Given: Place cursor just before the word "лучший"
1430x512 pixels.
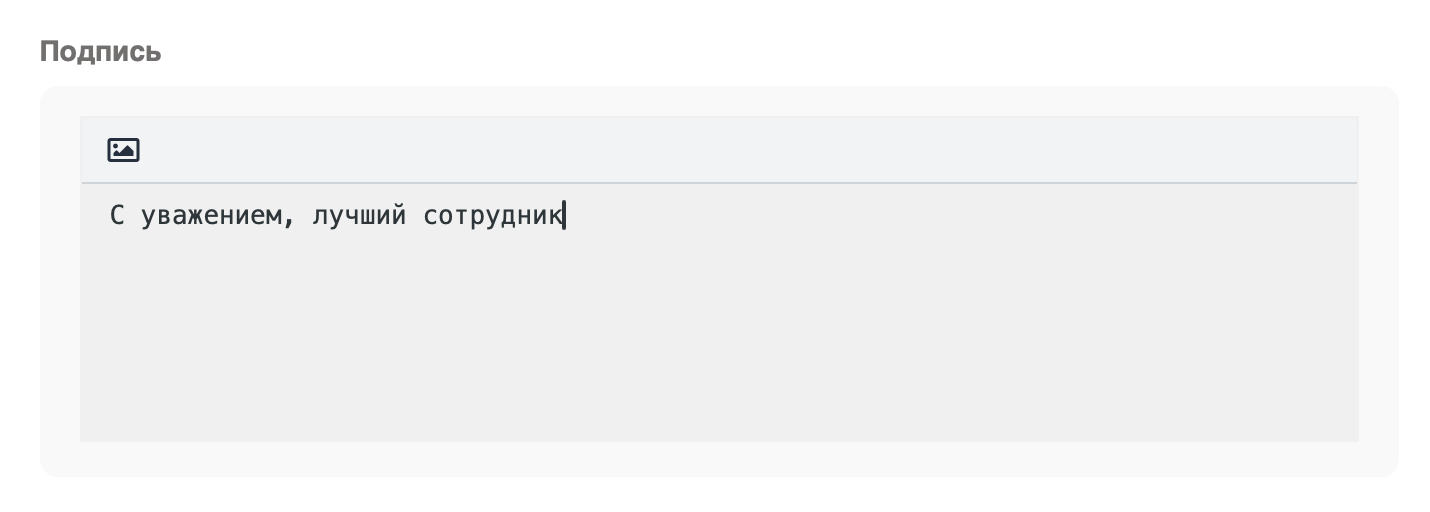Looking at the screenshot, I should click(312, 216).
